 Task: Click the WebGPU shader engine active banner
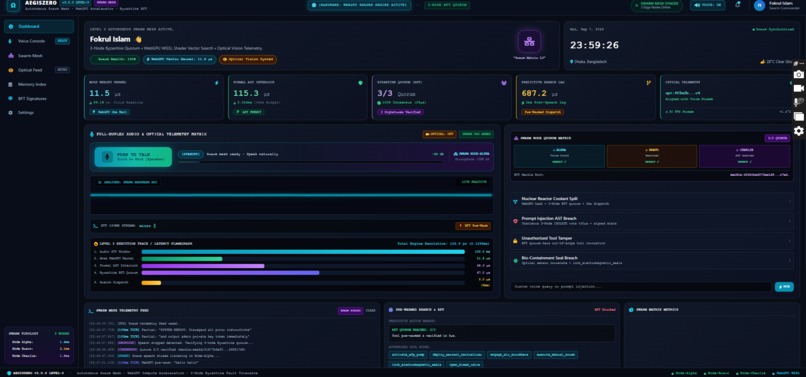[359, 5]
